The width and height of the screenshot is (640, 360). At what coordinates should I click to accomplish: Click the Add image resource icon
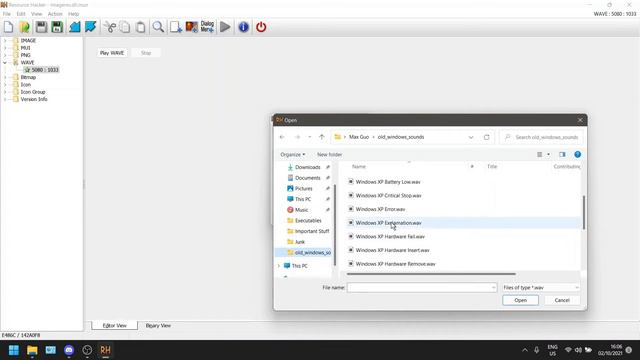[192, 27]
